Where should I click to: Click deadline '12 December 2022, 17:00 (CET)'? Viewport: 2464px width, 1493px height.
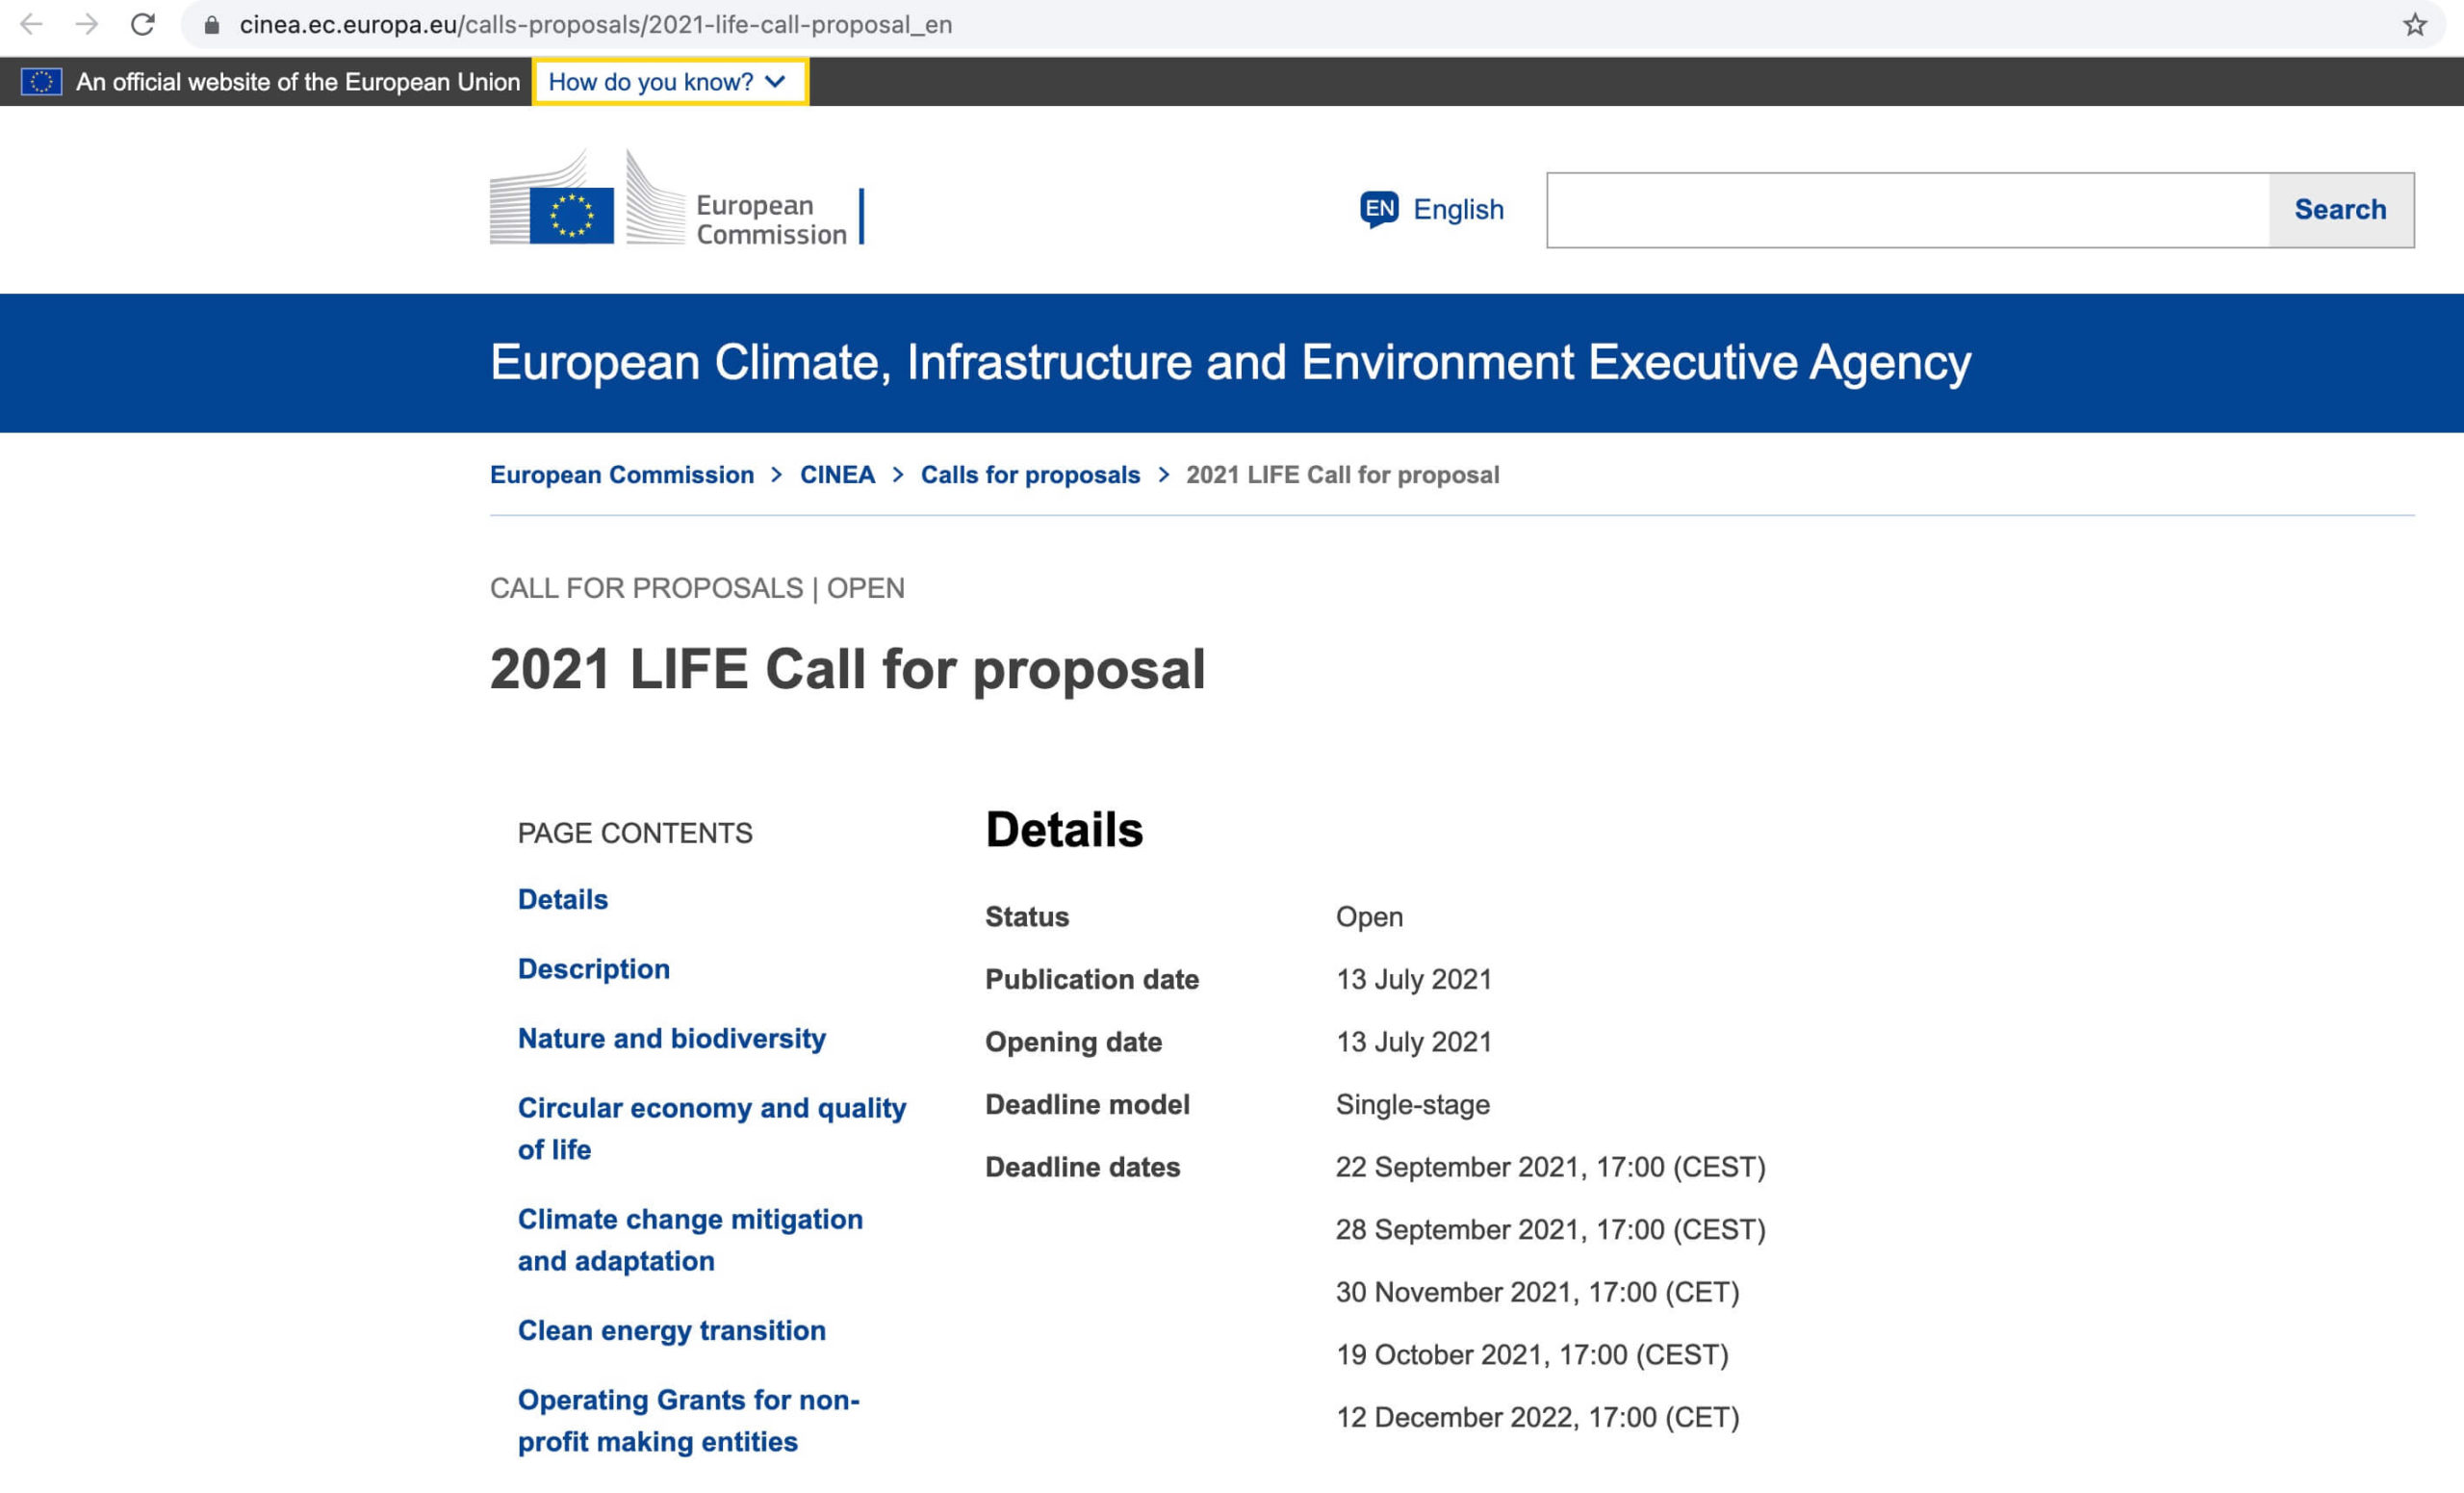1538,1417
